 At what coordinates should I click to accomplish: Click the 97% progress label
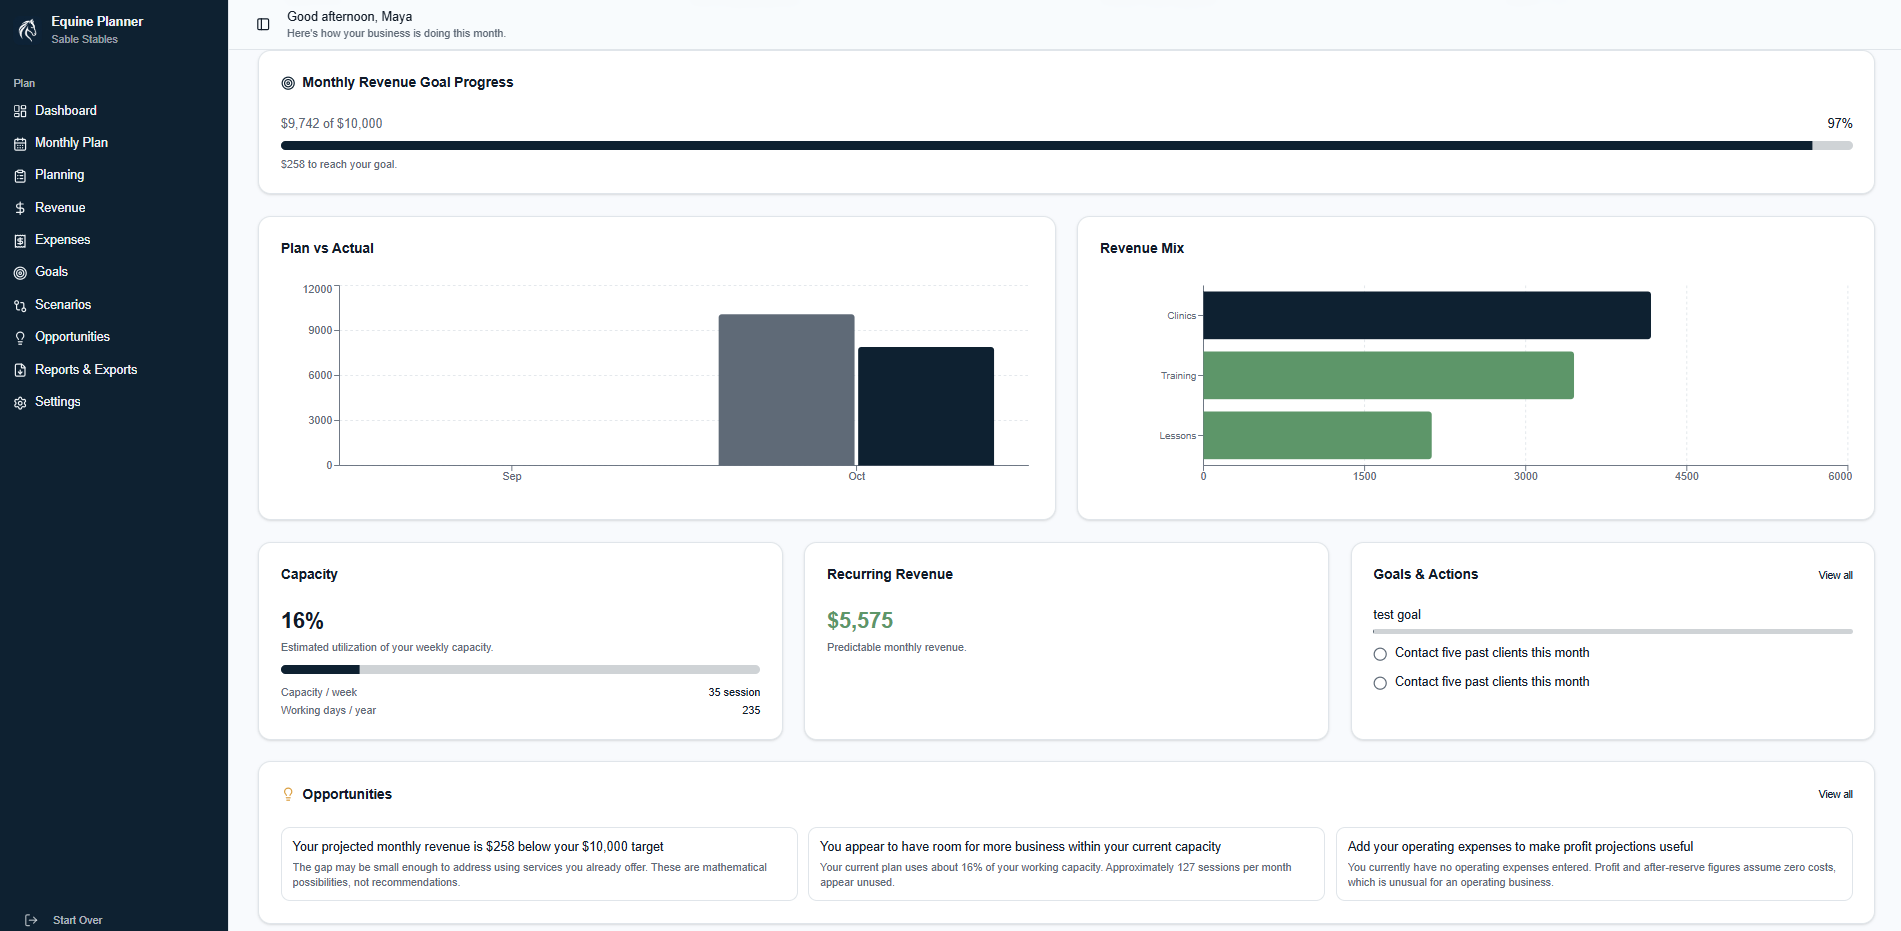click(x=1840, y=124)
